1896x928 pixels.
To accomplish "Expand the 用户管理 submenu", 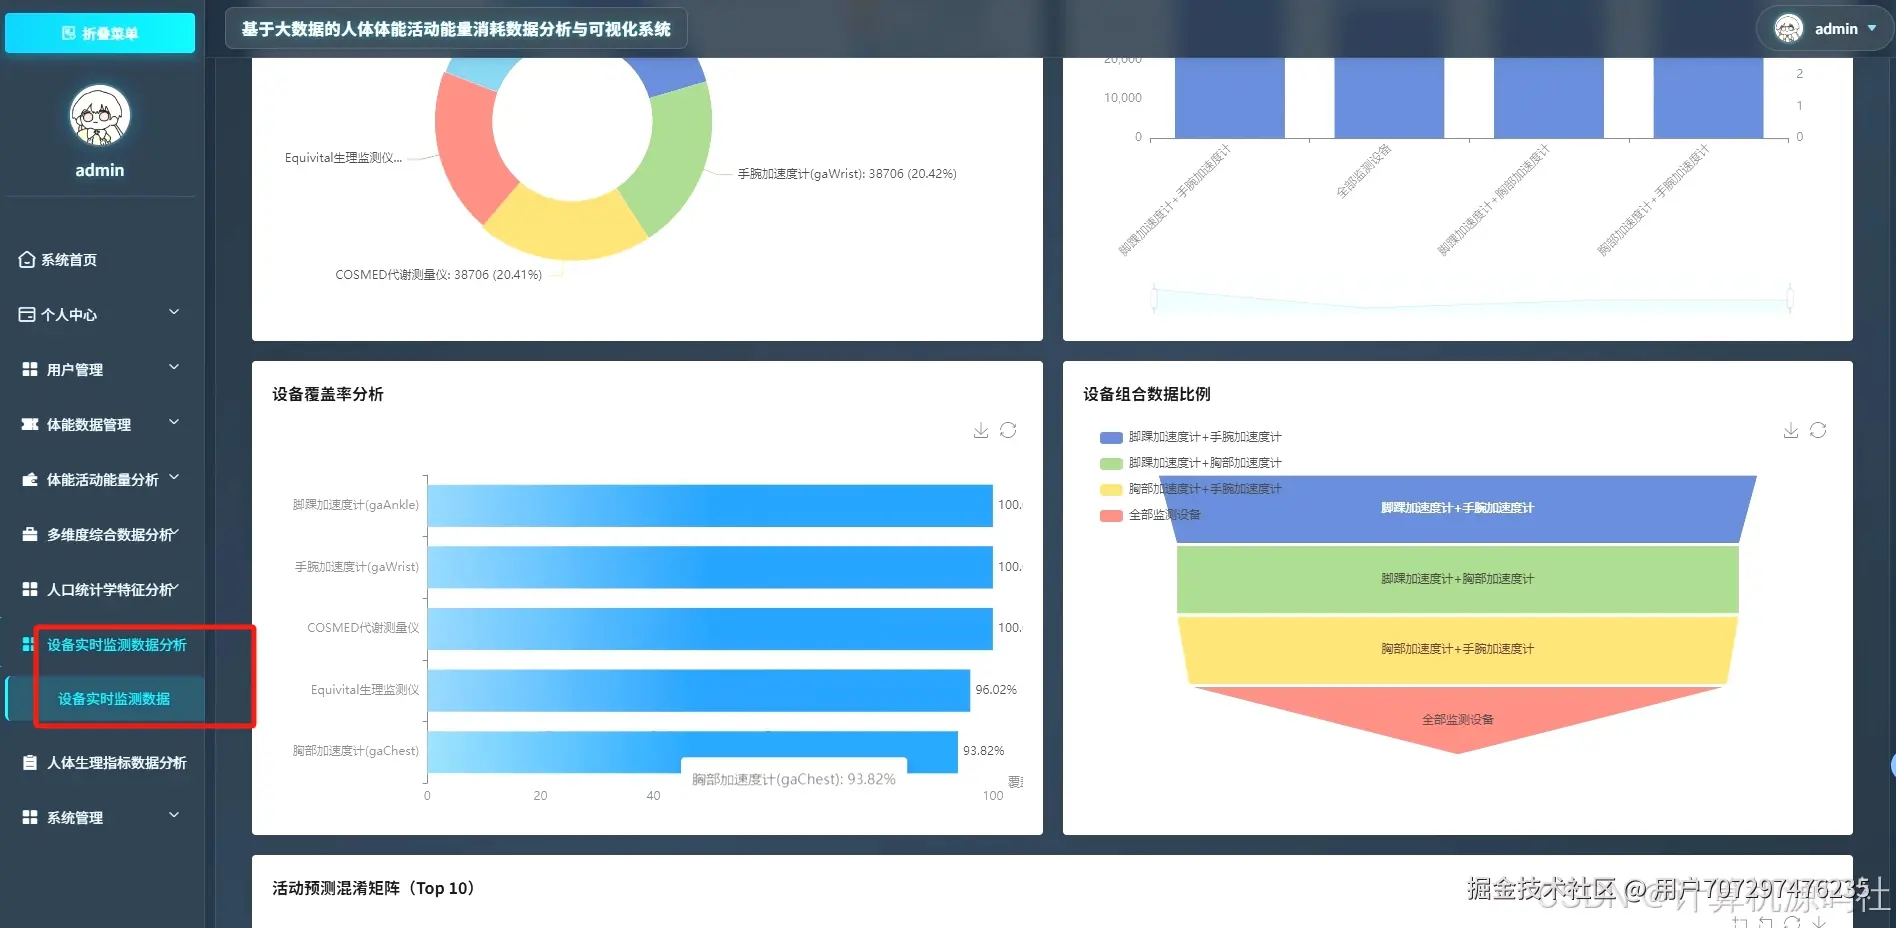I will (x=100, y=369).
